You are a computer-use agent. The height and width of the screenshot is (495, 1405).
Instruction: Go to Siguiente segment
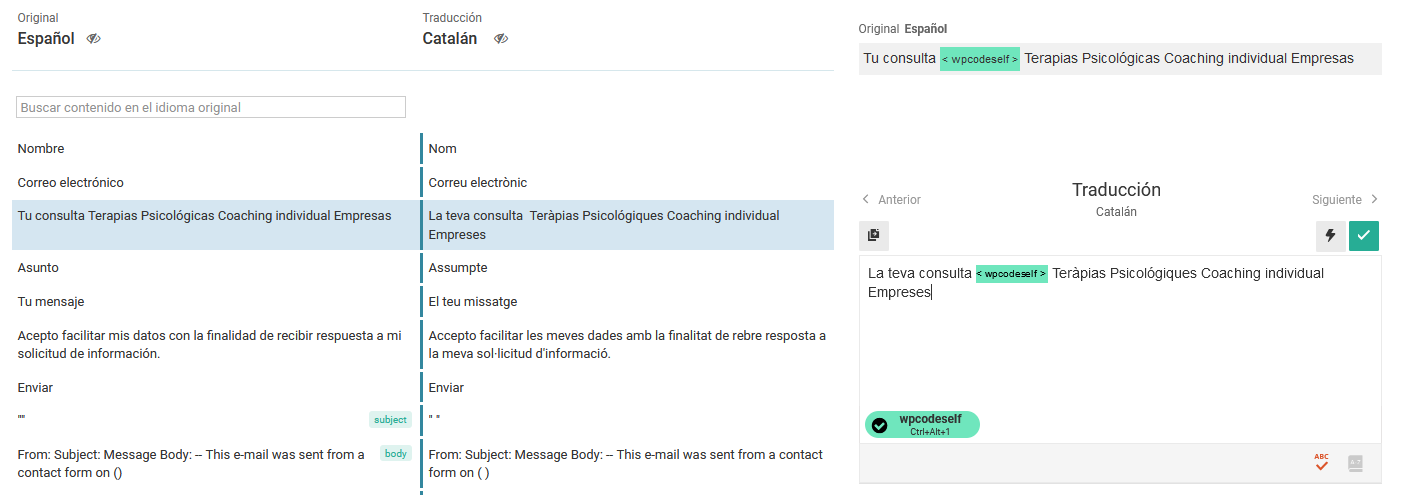pyautogui.click(x=1345, y=200)
